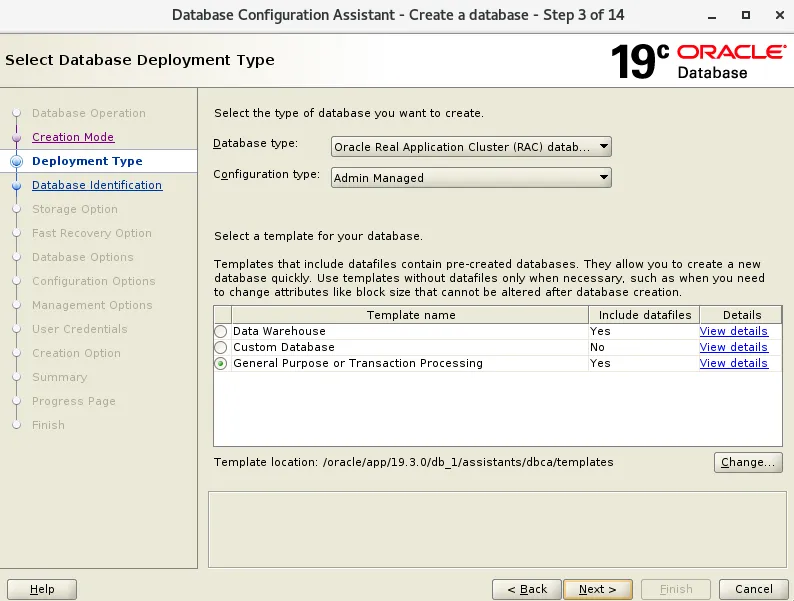Select the Deployment Type step

coord(87,161)
